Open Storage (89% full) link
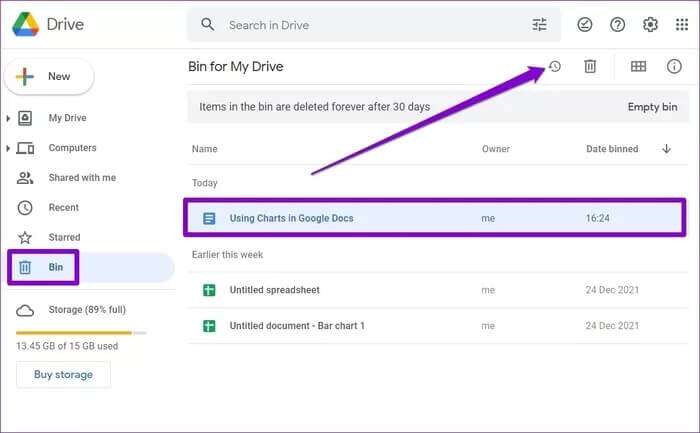This screenshot has height=433, width=700. click(x=87, y=310)
